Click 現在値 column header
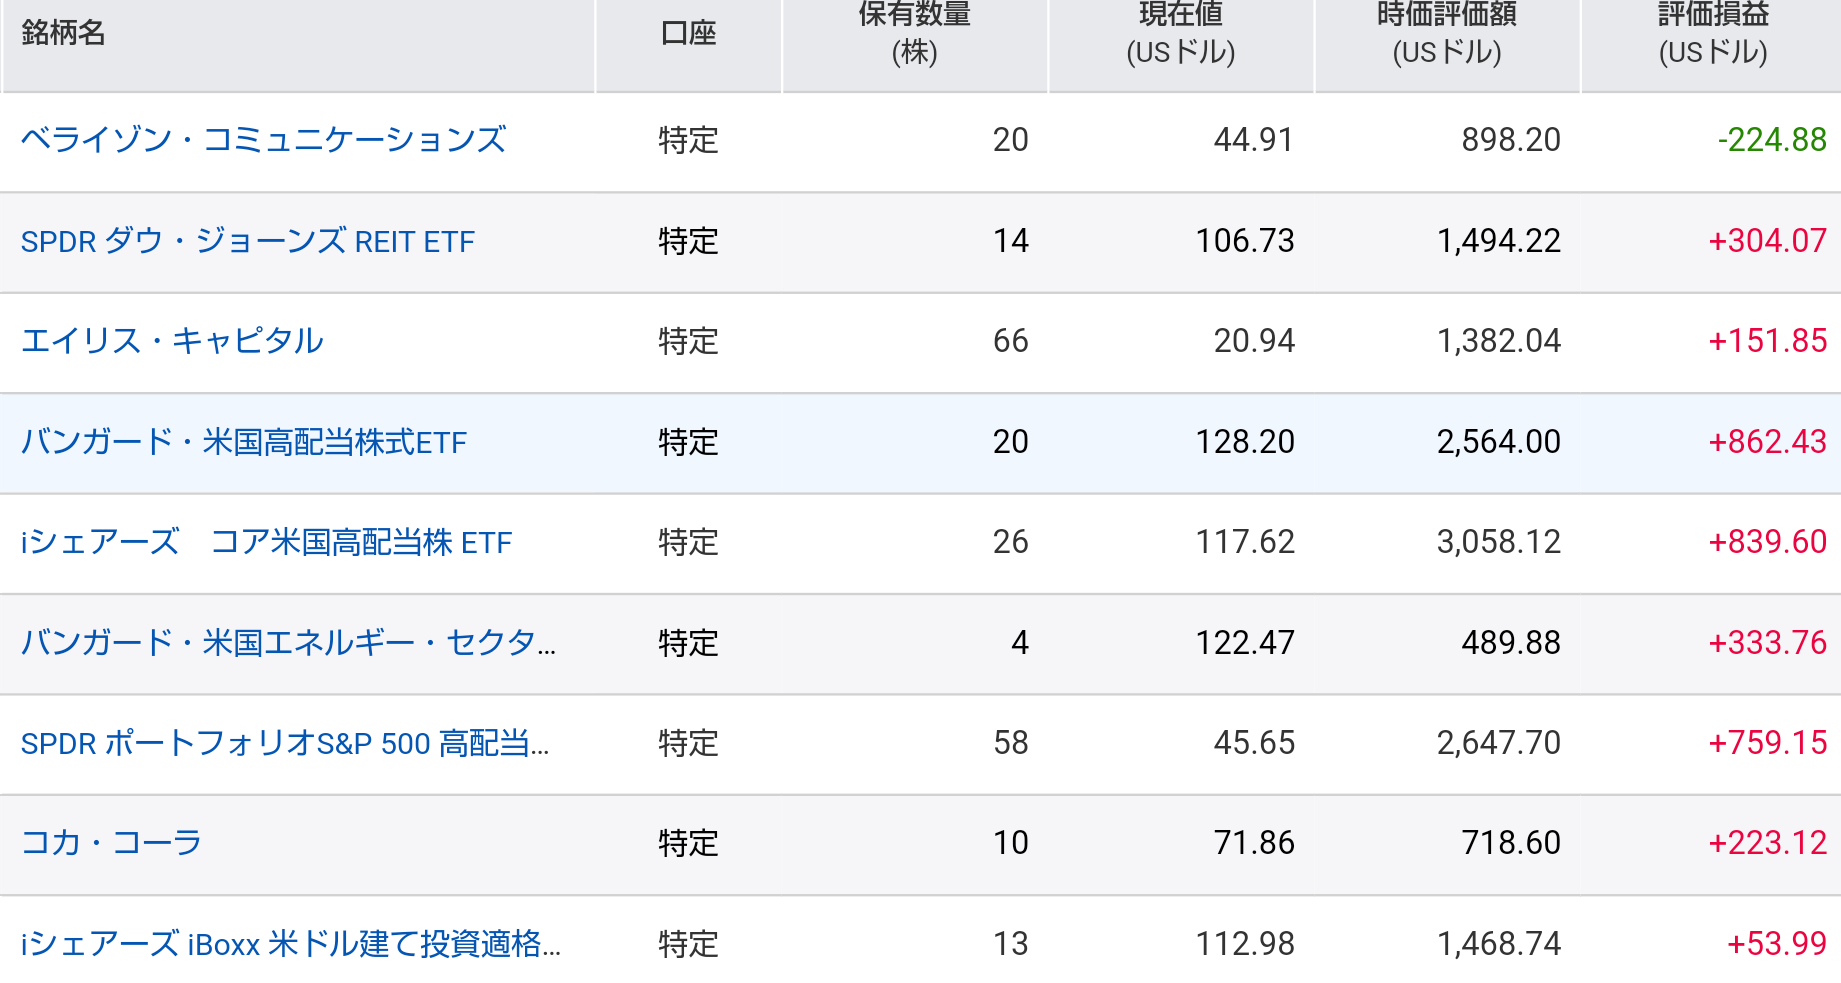The width and height of the screenshot is (1841, 983). pos(1180,33)
